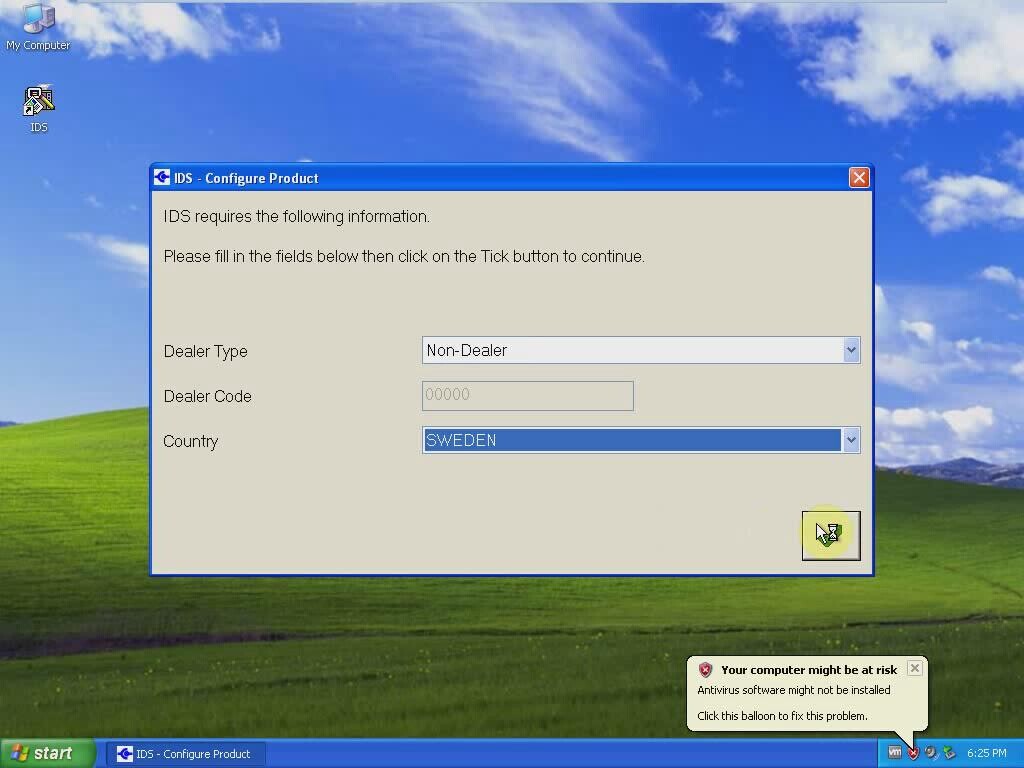Close the IDS Configure Product dialog

[x=859, y=178]
